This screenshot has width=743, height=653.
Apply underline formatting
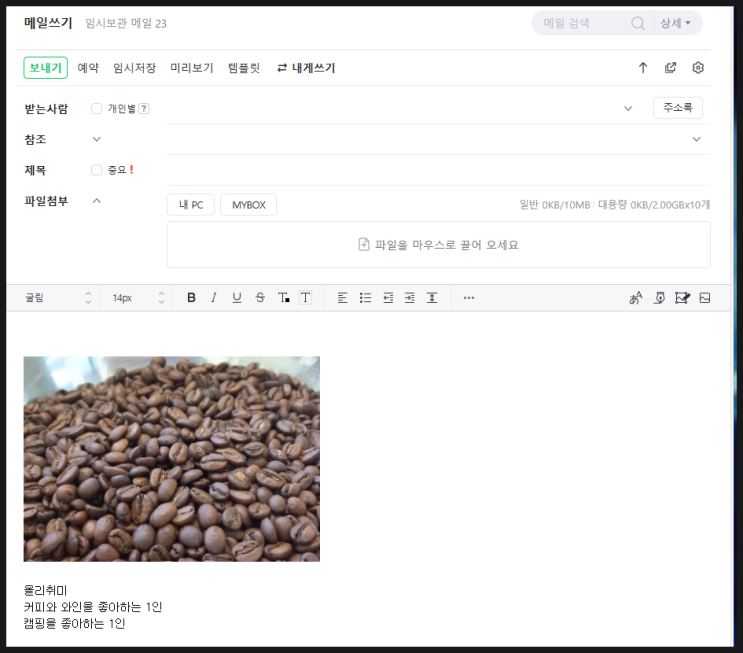[237, 298]
